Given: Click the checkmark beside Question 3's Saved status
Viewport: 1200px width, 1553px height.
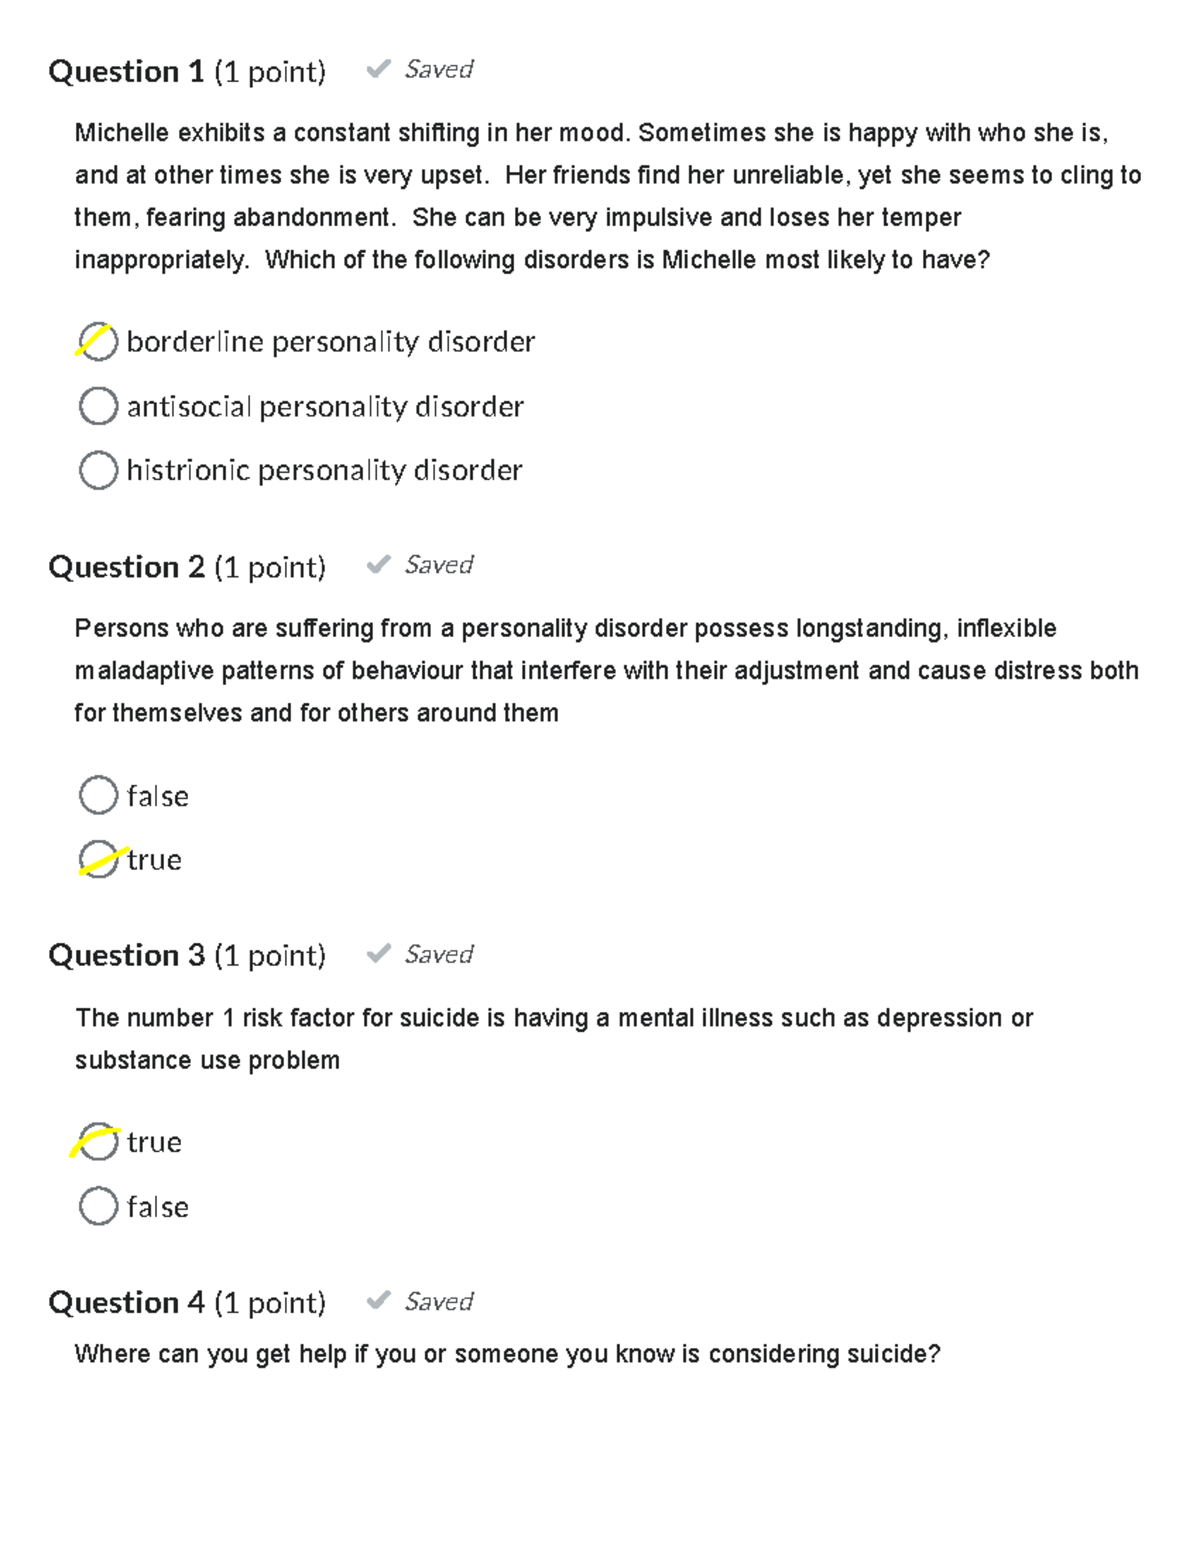Looking at the screenshot, I should click(378, 954).
